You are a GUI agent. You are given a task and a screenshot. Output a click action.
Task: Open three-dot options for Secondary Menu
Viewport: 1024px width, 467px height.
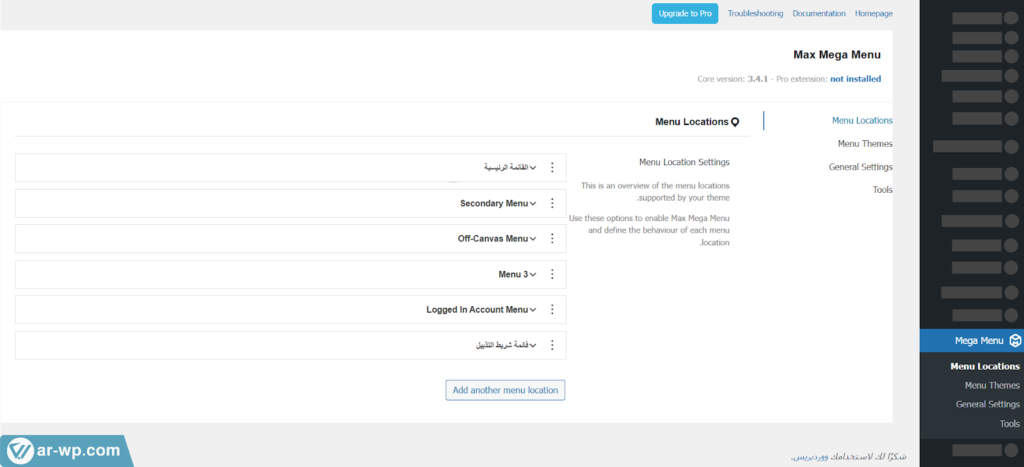coord(552,203)
